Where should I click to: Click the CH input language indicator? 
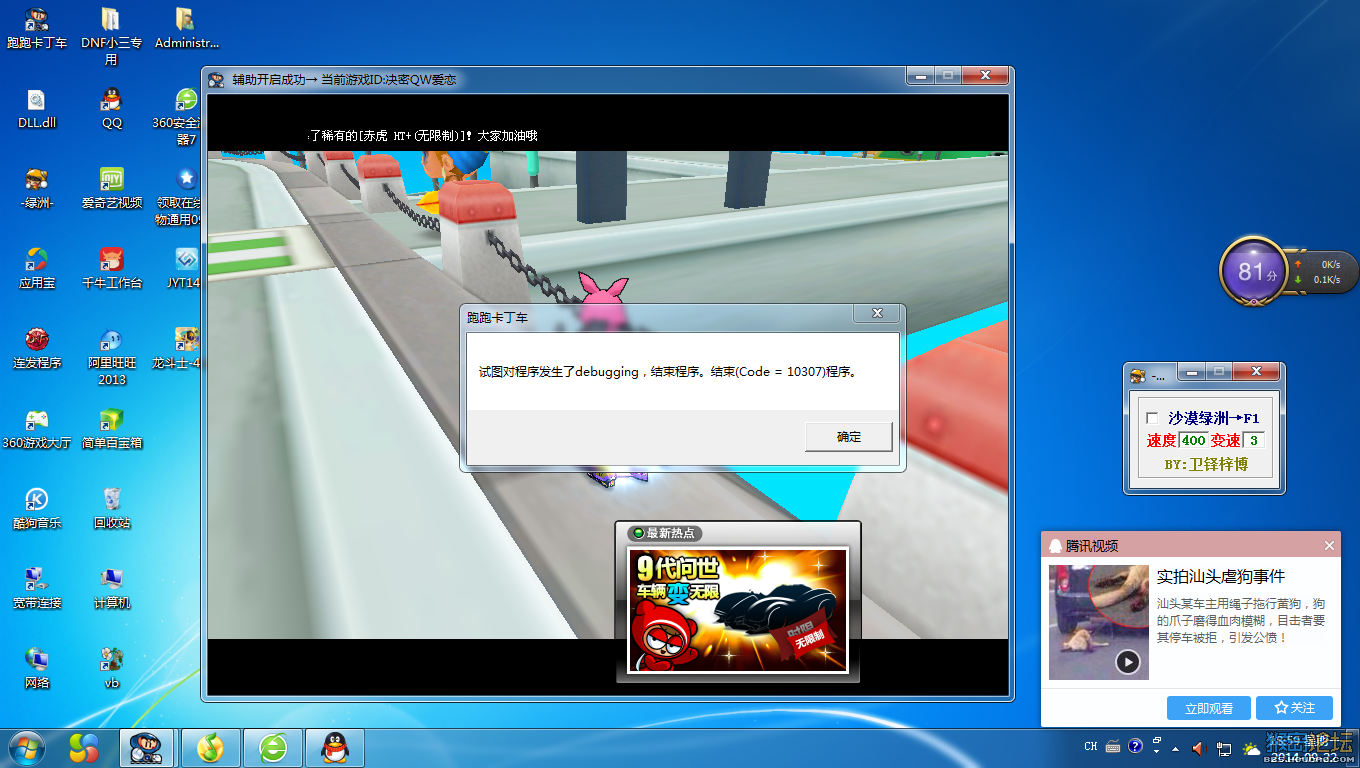pyautogui.click(x=1090, y=746)
